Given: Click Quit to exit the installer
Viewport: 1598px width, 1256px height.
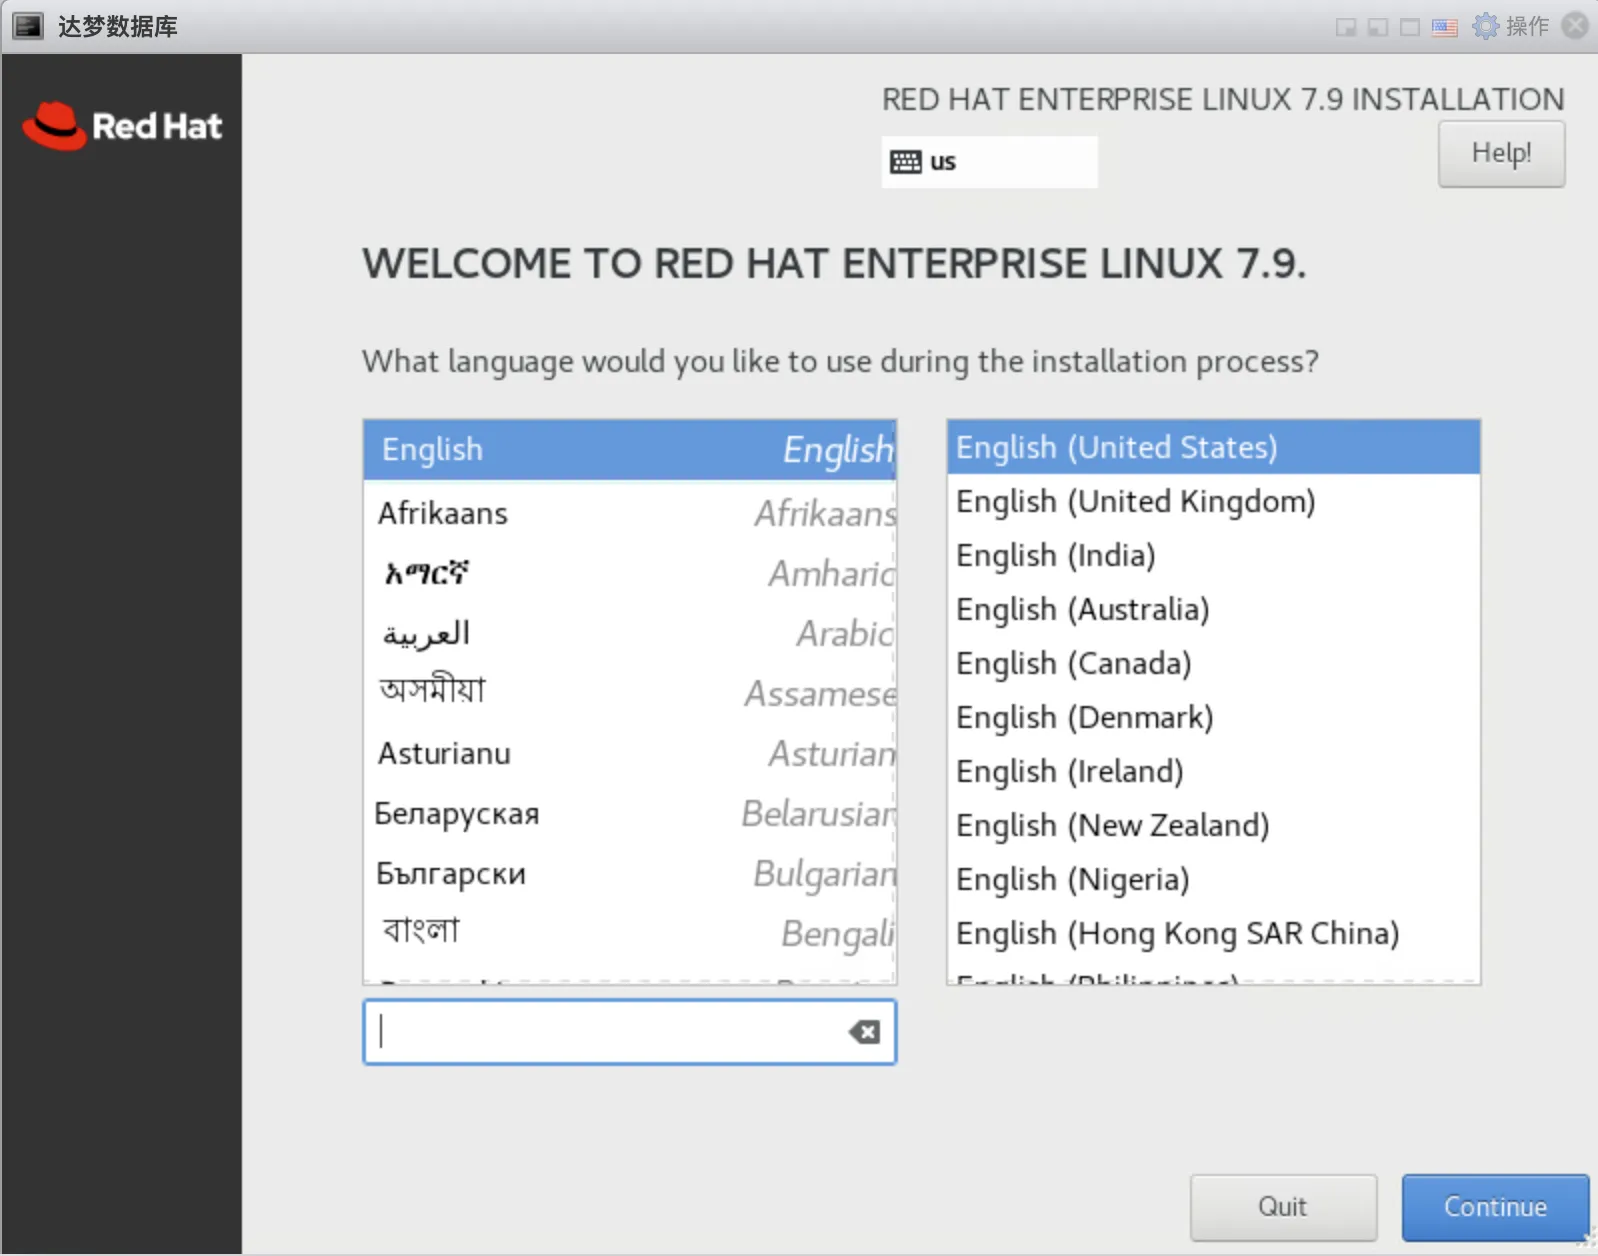Looking at the screenshot, I should tap(1282, 1207).
